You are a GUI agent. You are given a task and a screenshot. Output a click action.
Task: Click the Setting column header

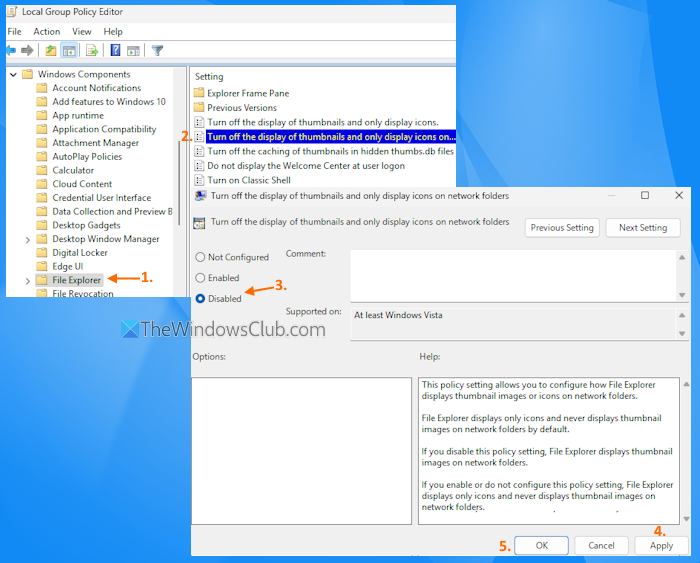(x=209, y=77)
